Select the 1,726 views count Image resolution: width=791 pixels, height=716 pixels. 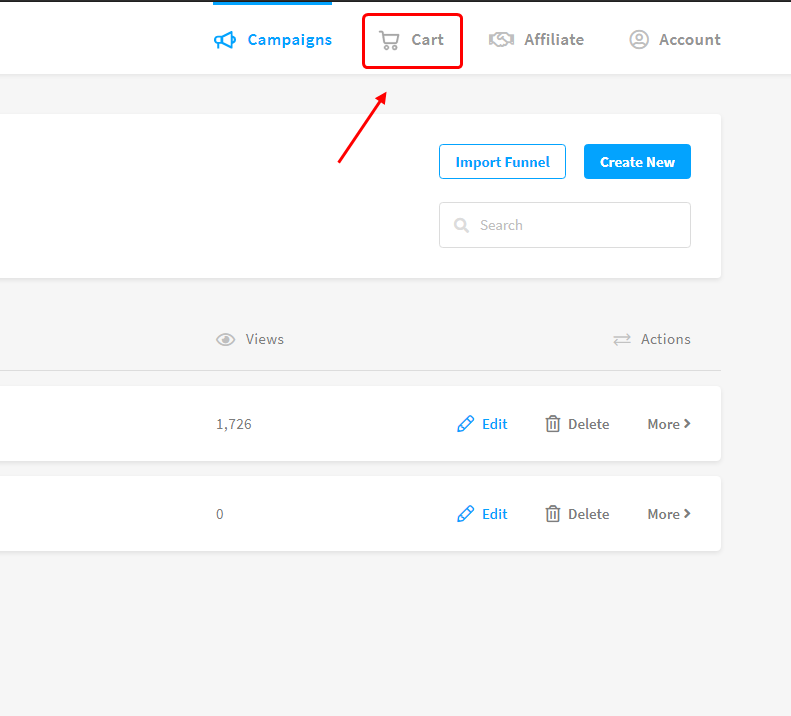click(234, 424)
